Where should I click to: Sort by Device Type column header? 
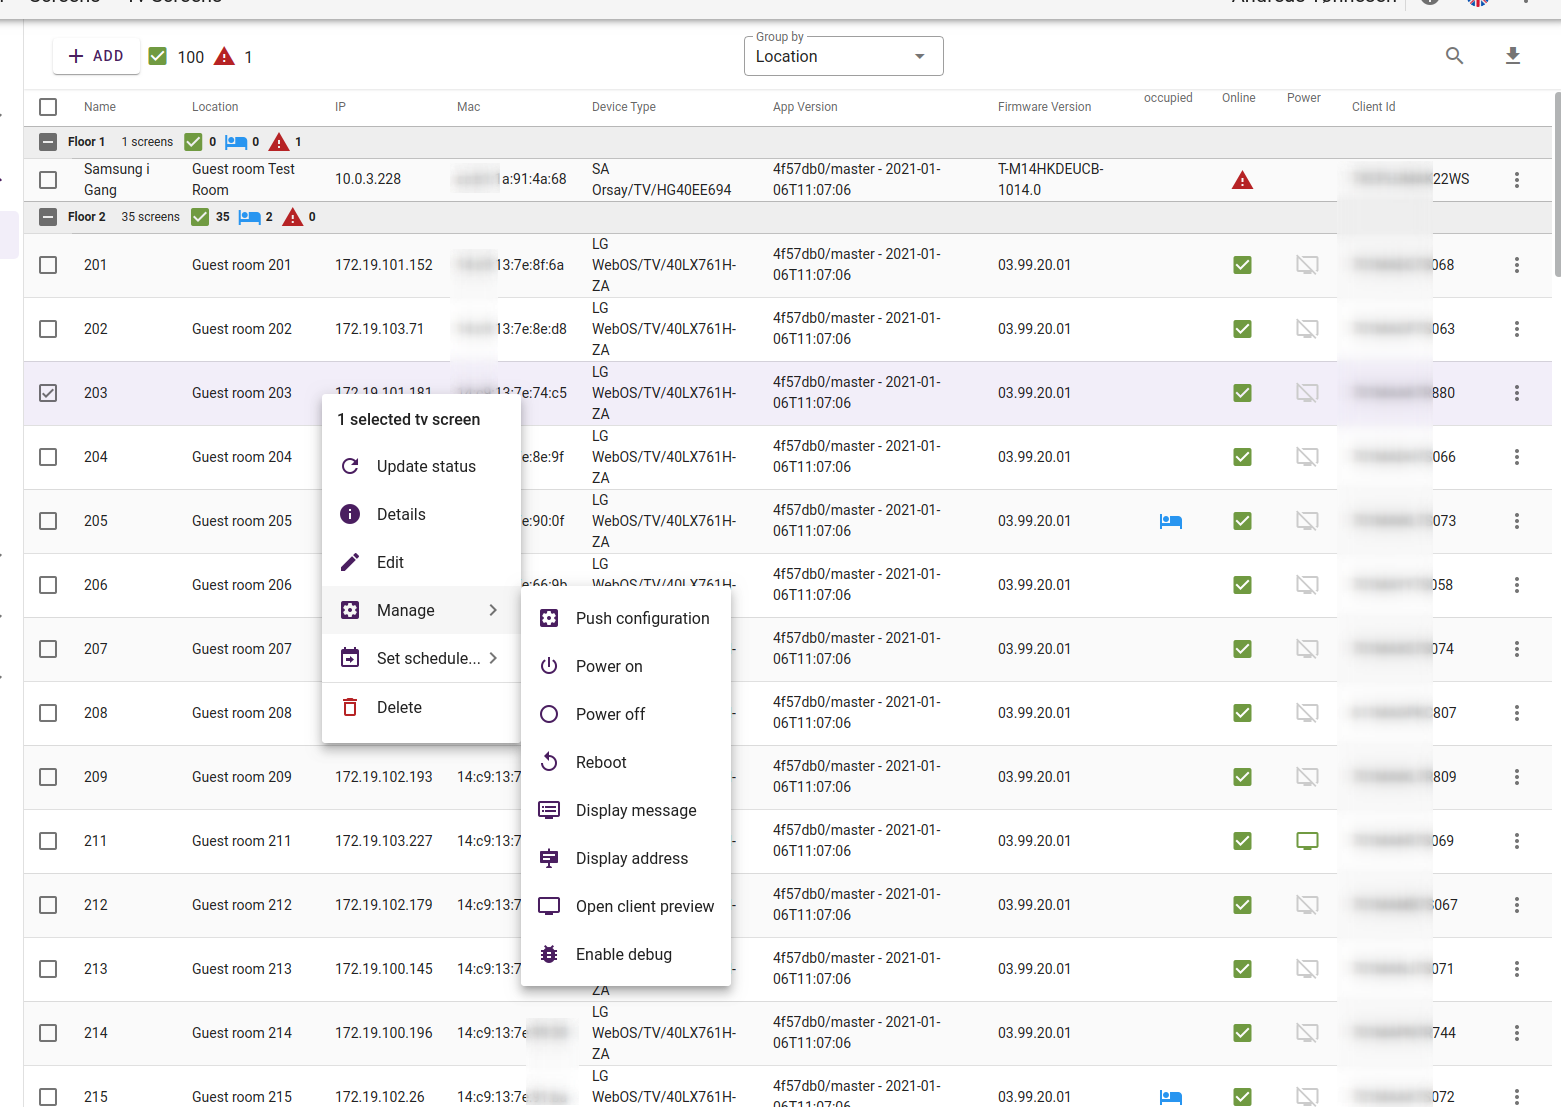tap(624, 107)
